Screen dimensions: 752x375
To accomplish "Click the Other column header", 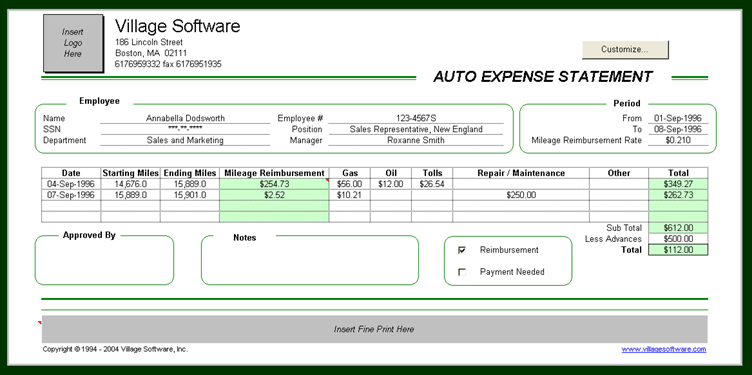I will (x=619, y=173).
